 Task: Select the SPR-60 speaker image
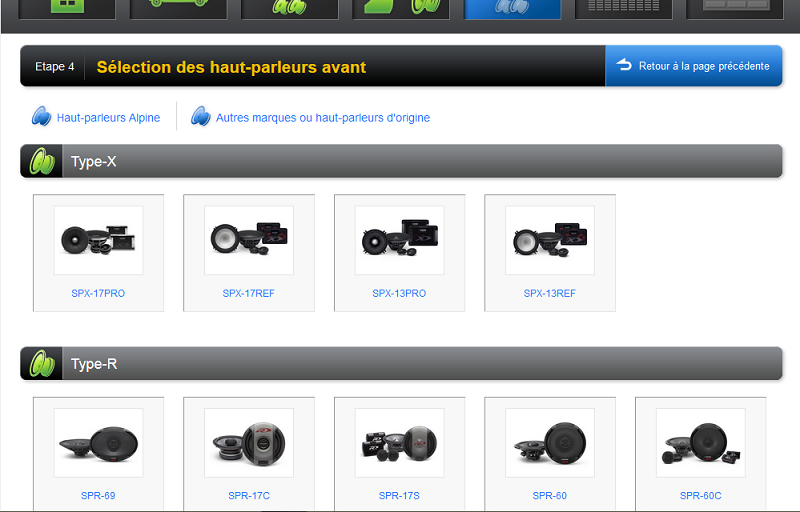tap(549, 442)
